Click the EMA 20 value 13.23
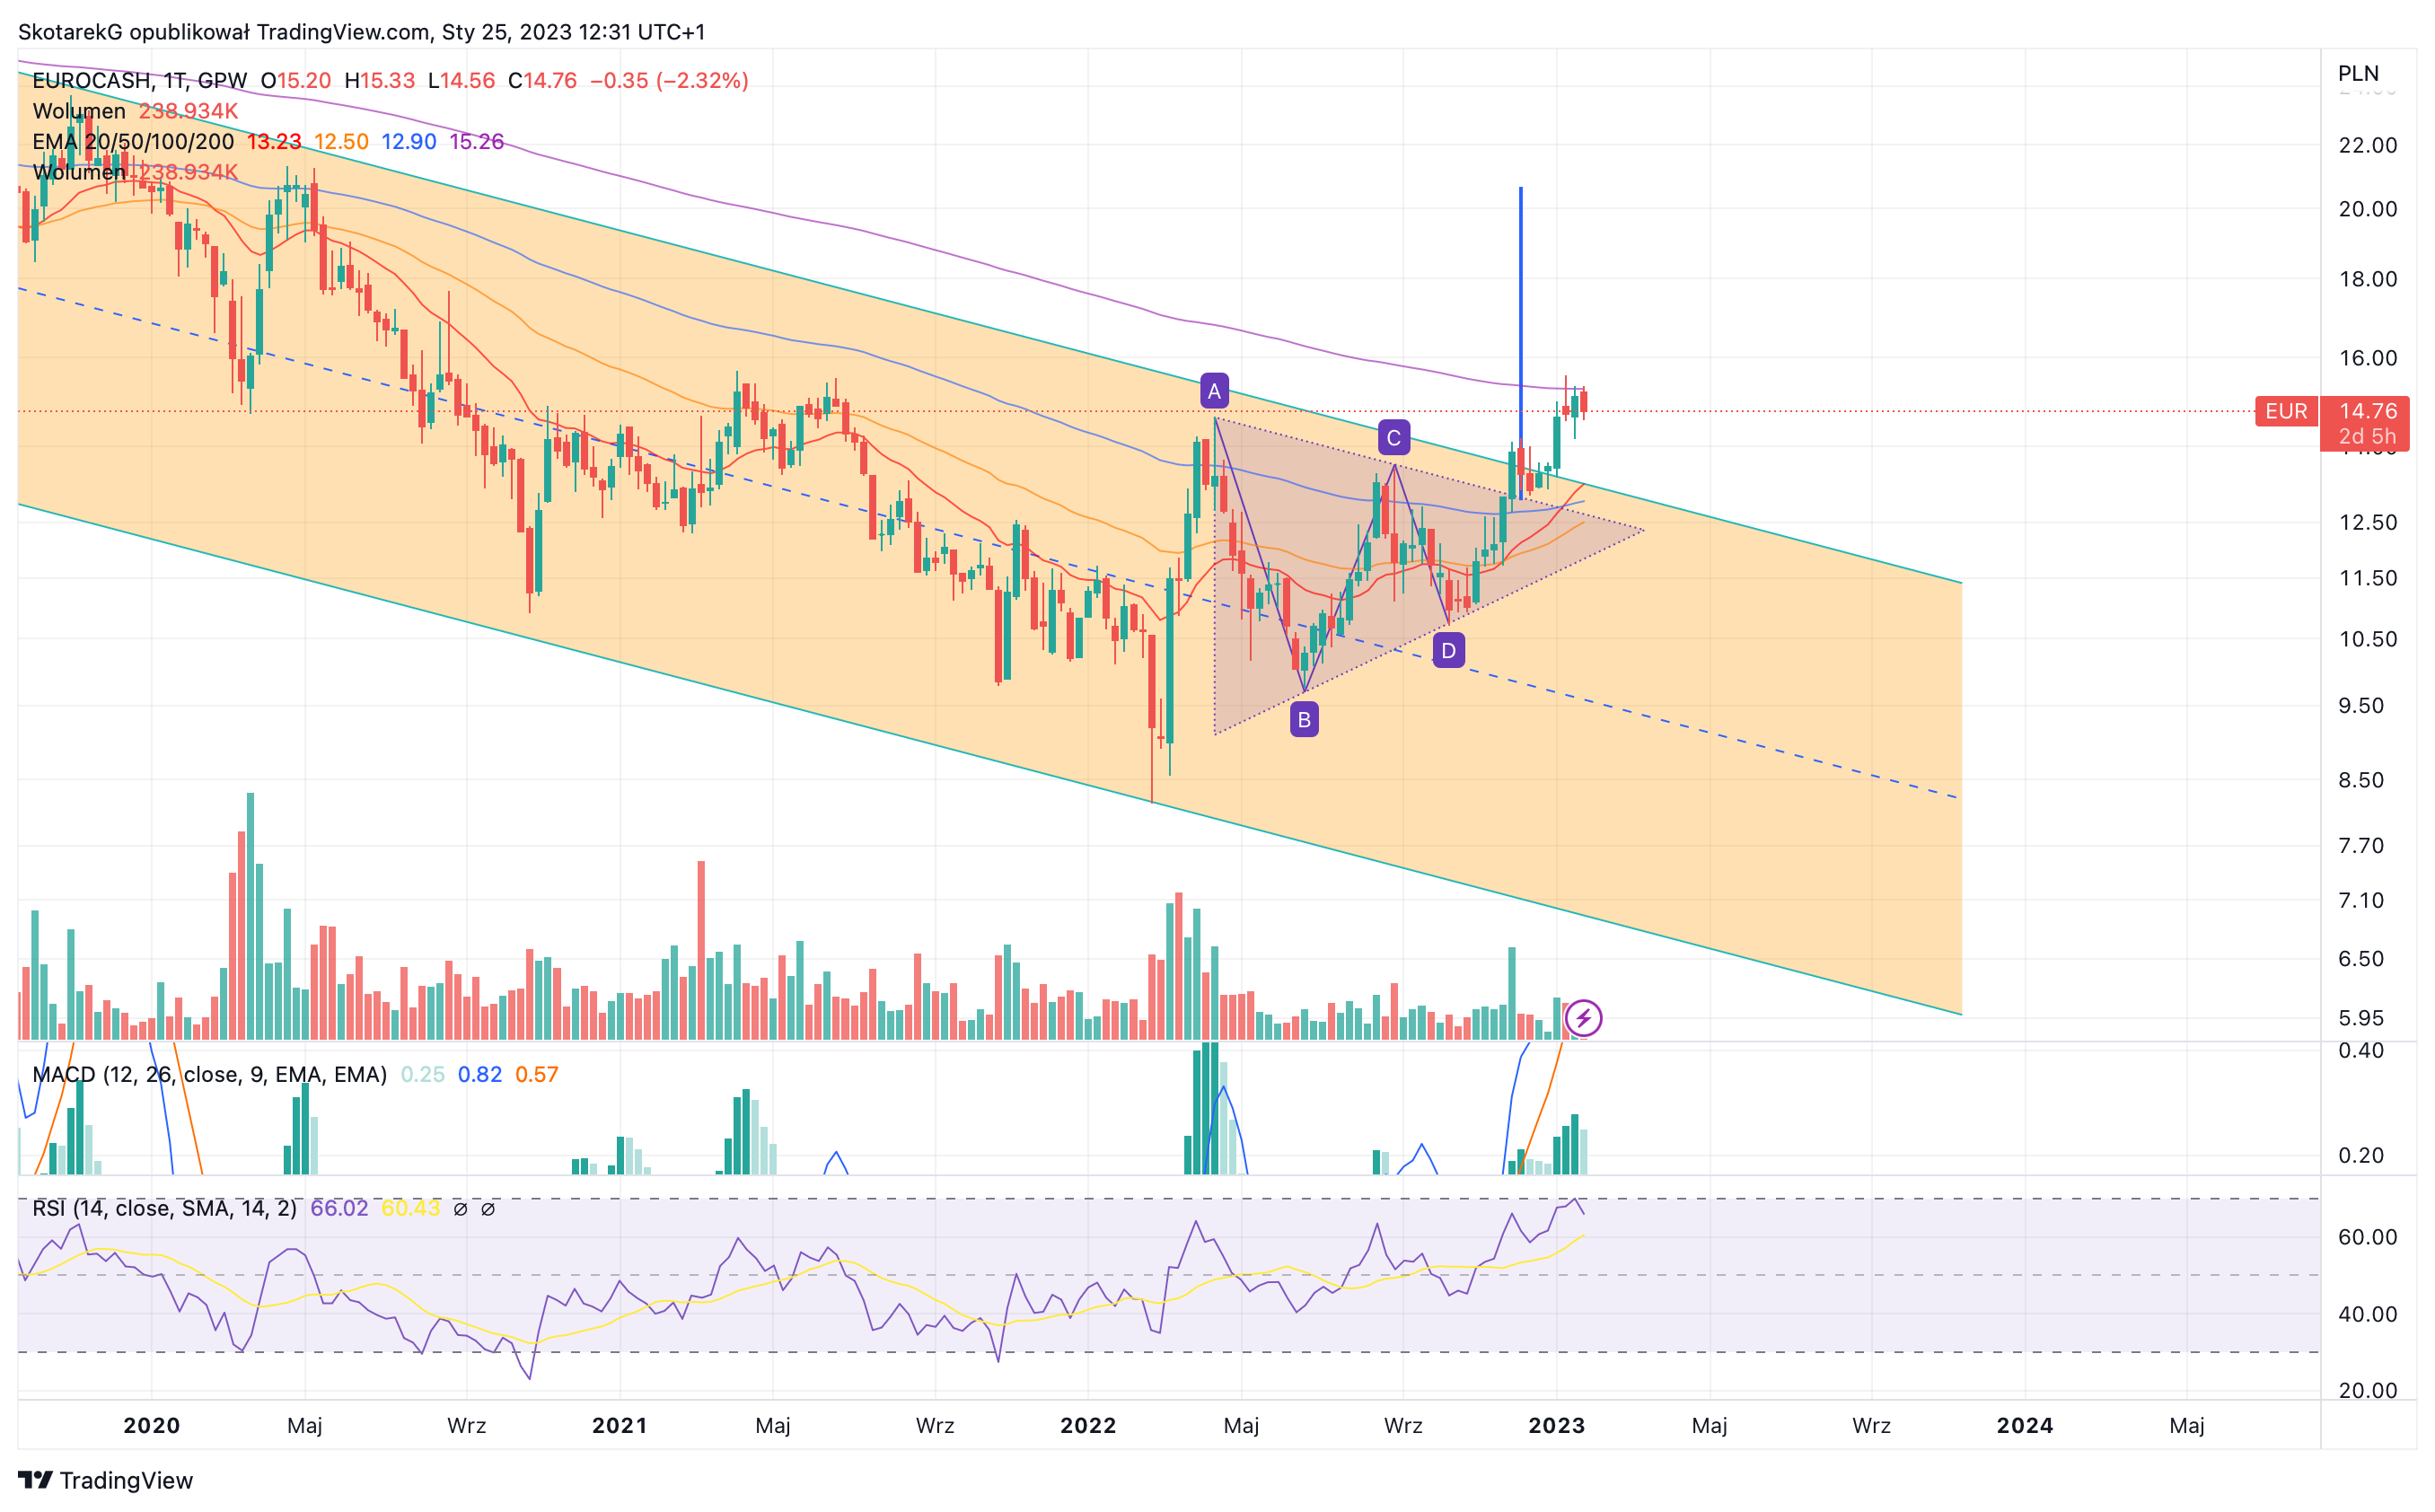Screen dimensions: 2435x1512 274,141
